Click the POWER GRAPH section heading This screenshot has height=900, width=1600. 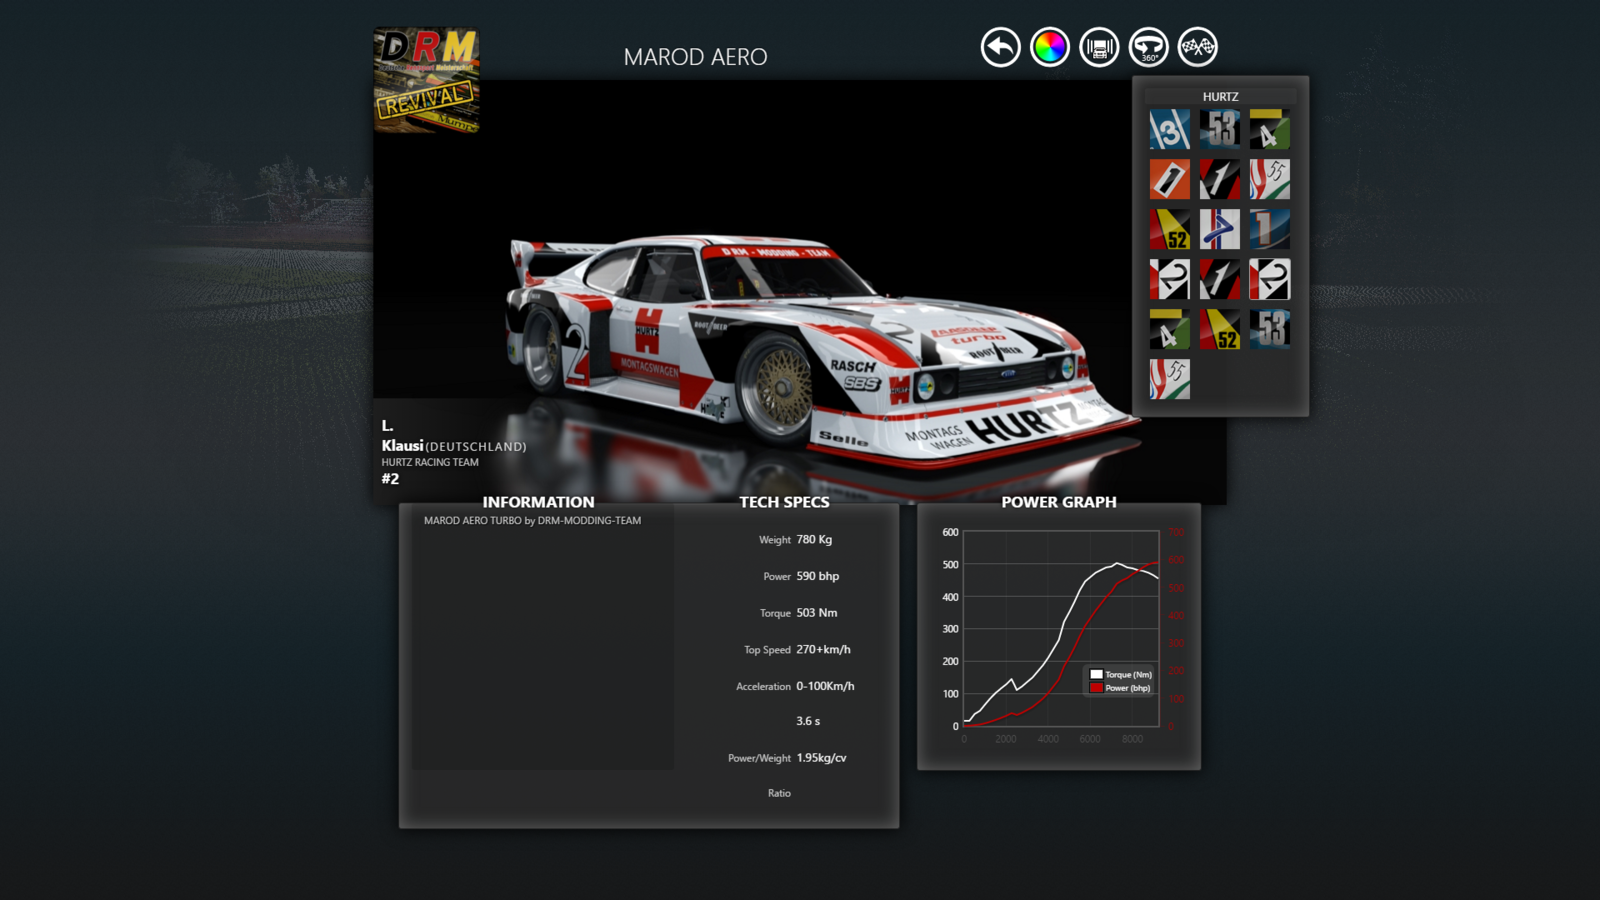coord(1059,502)
